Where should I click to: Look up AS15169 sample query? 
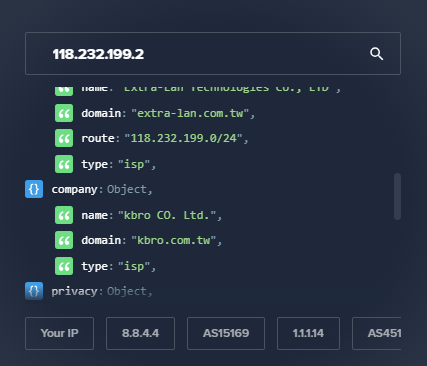(x=226, y=333)
